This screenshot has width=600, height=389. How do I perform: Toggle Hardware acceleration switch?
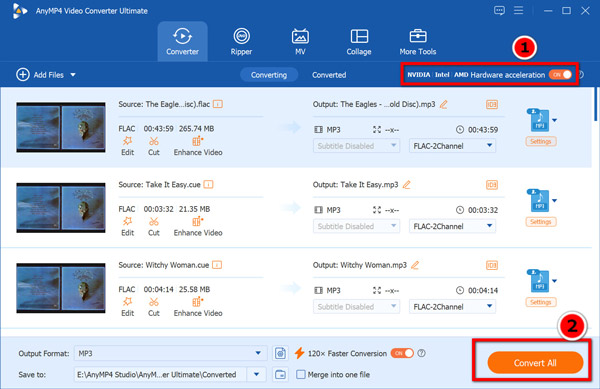coord(560,75)
